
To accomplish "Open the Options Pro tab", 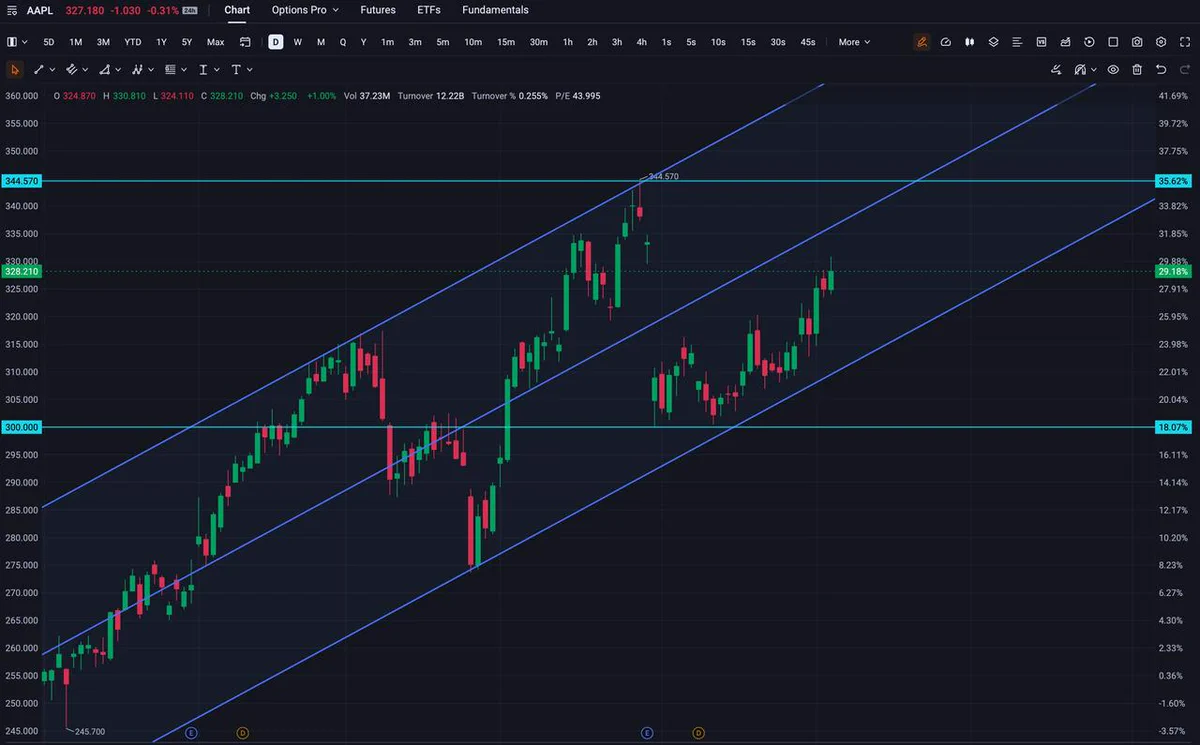I will [x=305, y=10].
